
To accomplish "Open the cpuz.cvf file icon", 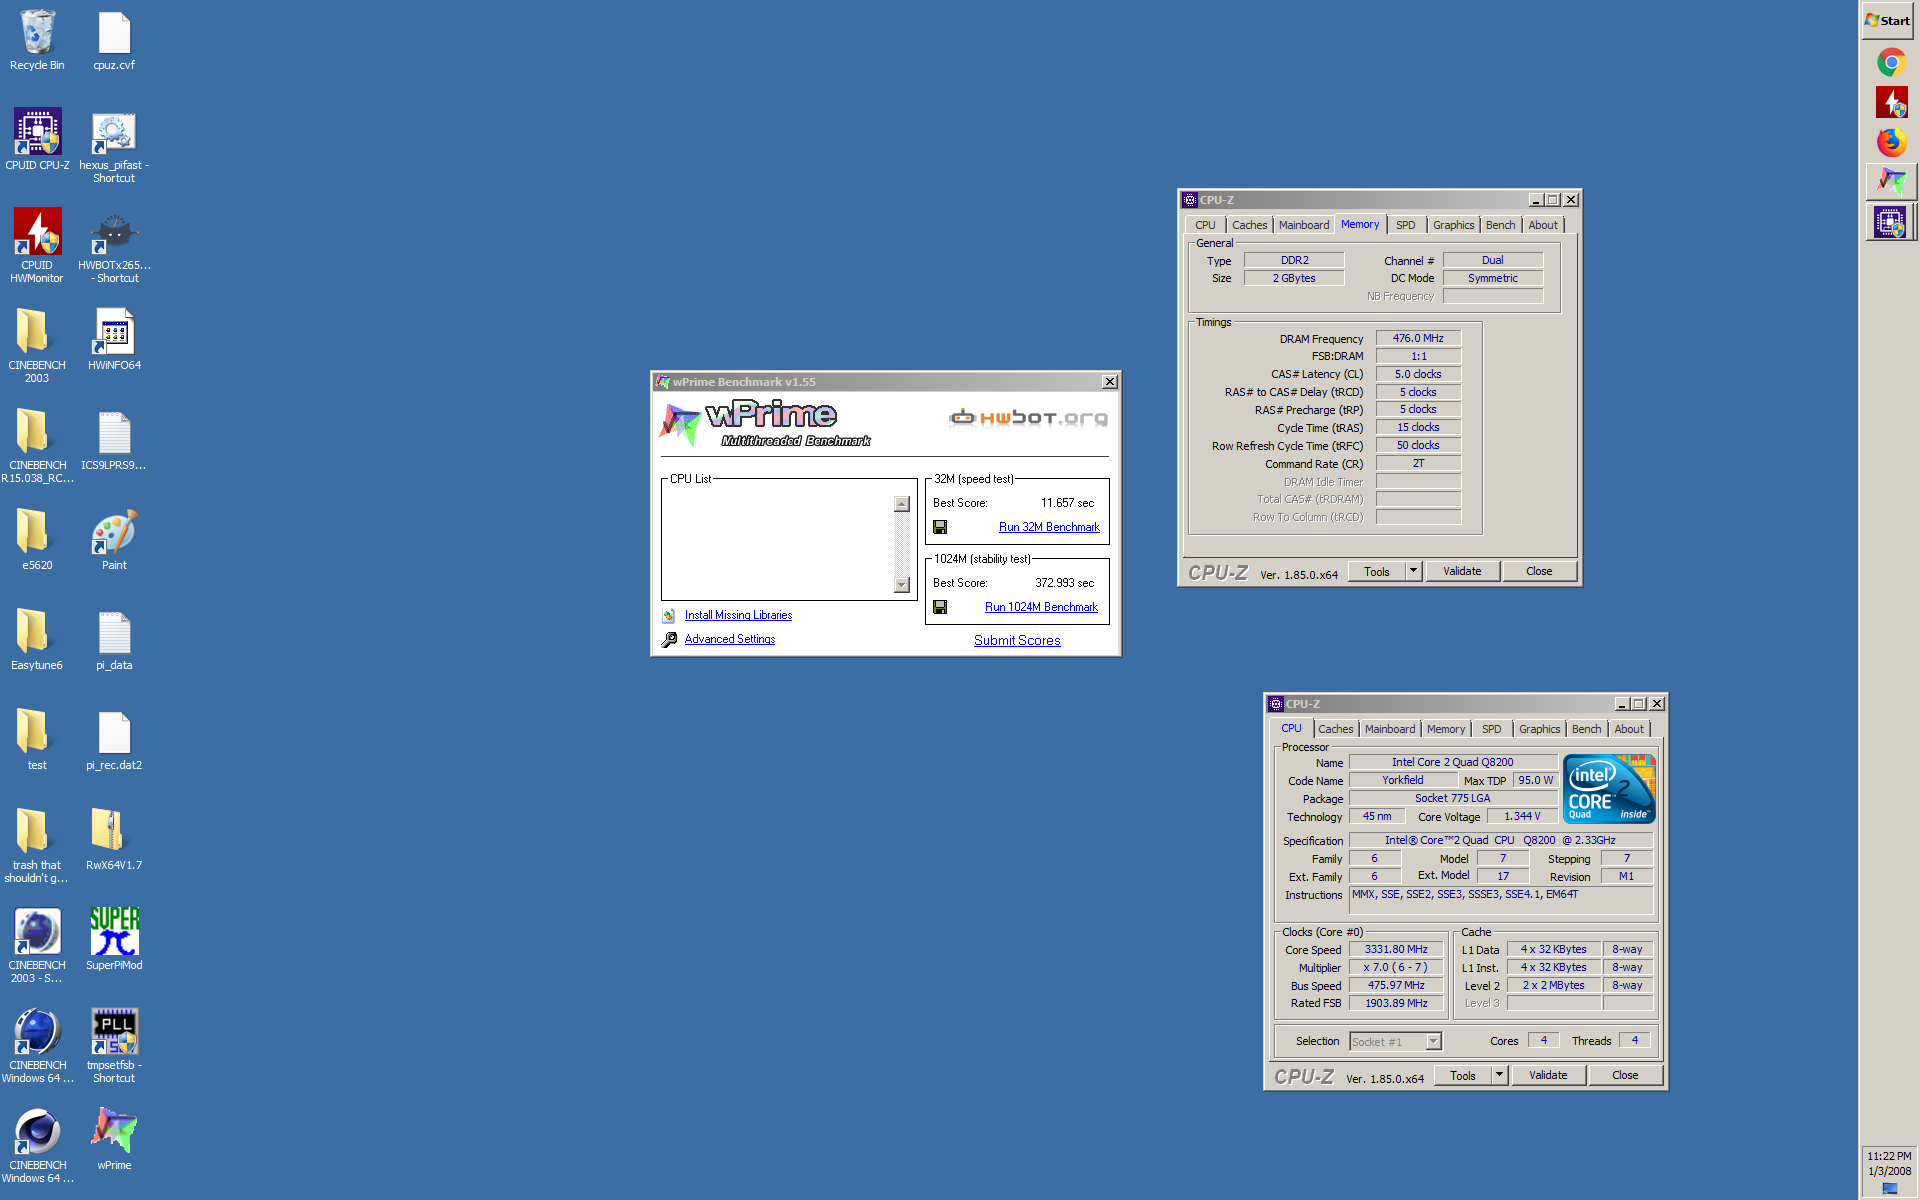I will (x=114, y=40).
